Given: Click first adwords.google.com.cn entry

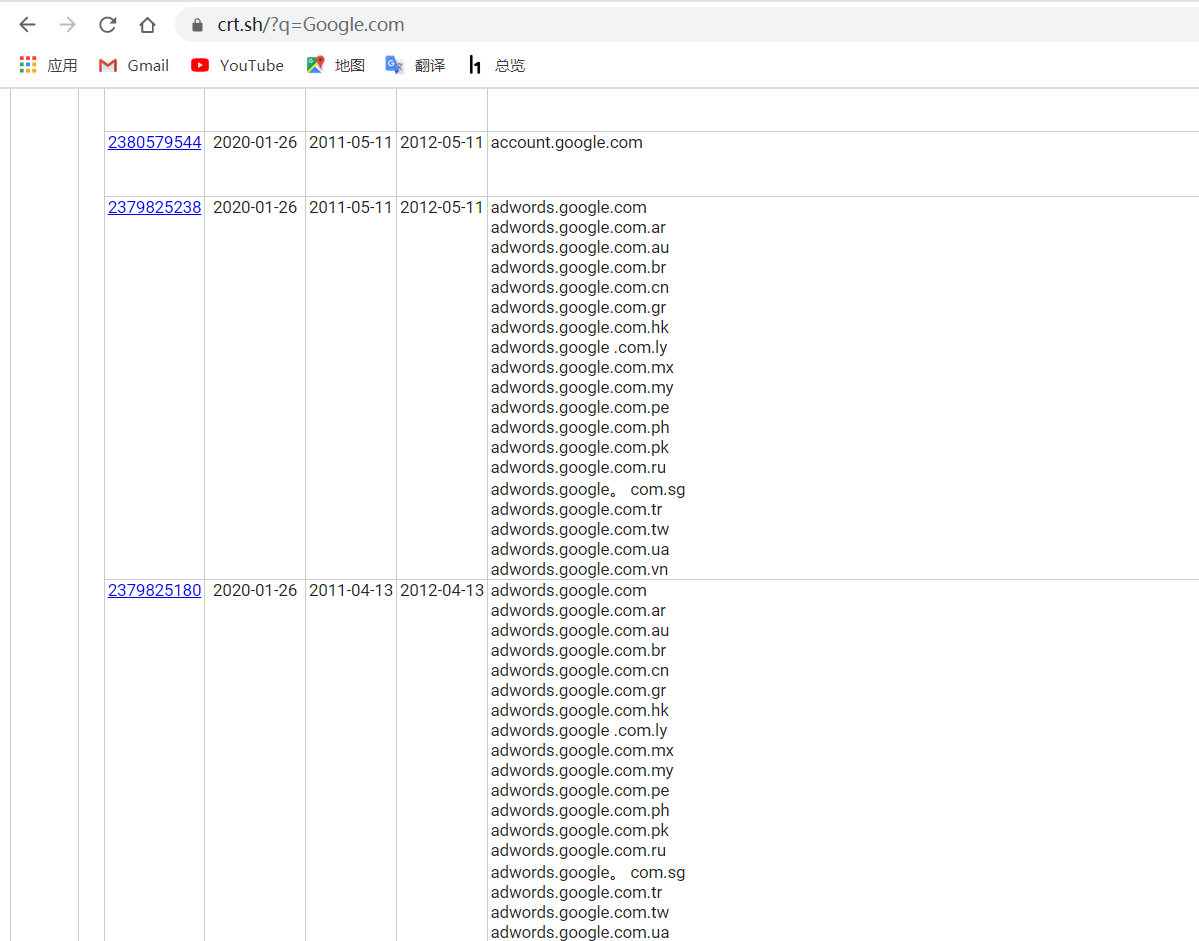Looking at the screenshot, I should 580,287.
